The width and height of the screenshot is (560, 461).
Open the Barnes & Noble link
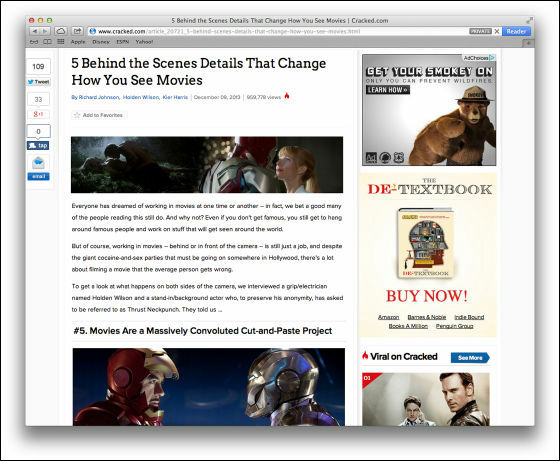427,317
